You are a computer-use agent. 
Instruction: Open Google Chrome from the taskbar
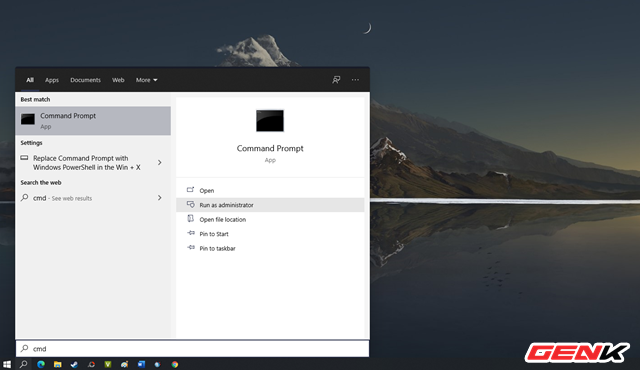175,364
